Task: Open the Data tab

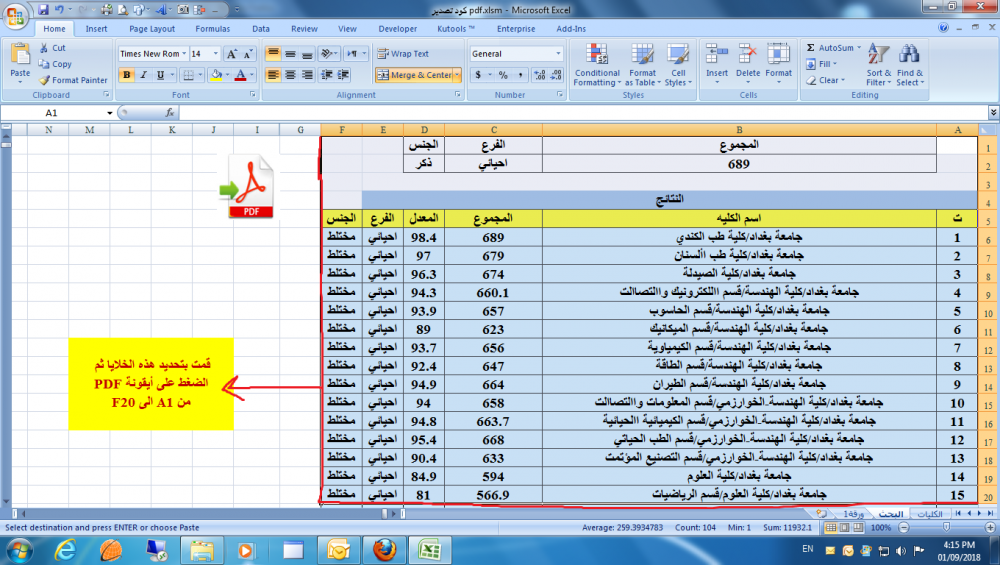Action: [x=260, y=29]
